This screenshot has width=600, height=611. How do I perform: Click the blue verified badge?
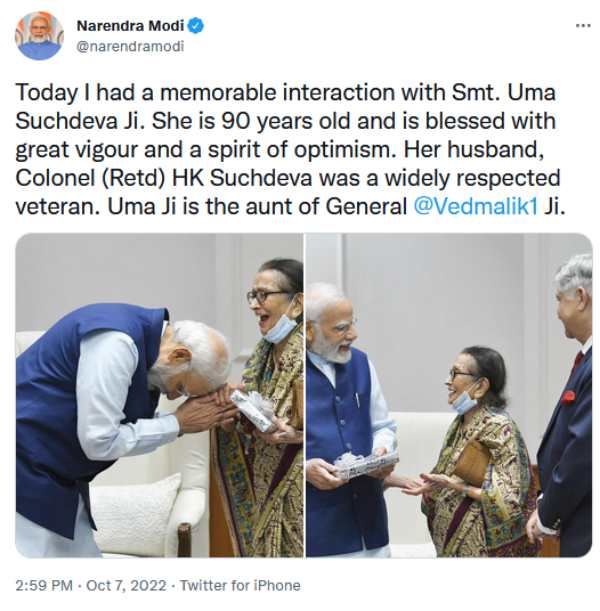[x=197, y=26]
